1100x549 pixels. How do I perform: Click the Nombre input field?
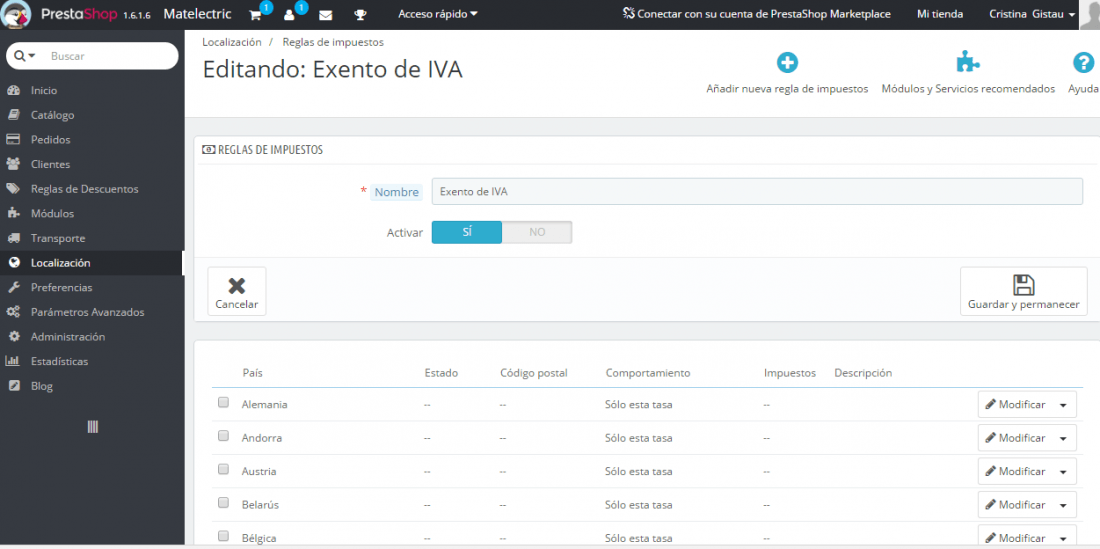[757, 191]
